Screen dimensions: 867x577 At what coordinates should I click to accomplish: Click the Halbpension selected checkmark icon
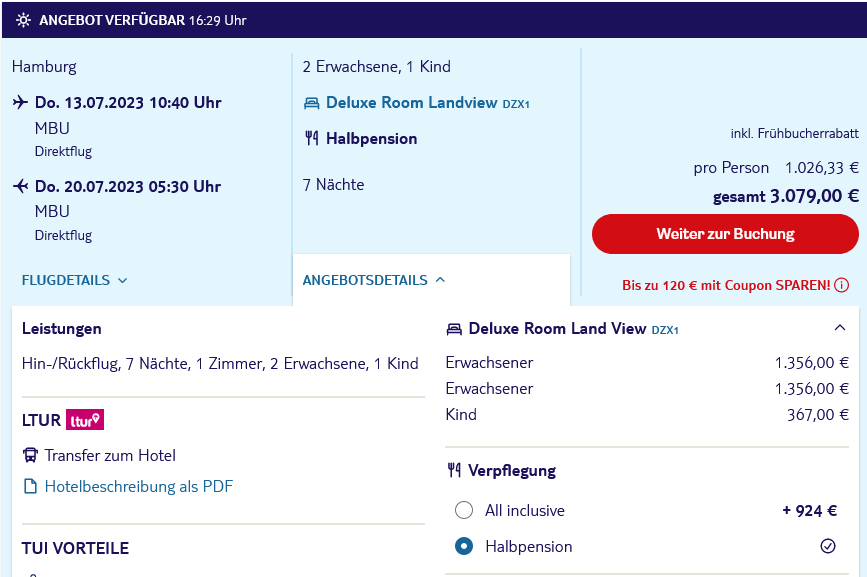click(x=828, y=547)
